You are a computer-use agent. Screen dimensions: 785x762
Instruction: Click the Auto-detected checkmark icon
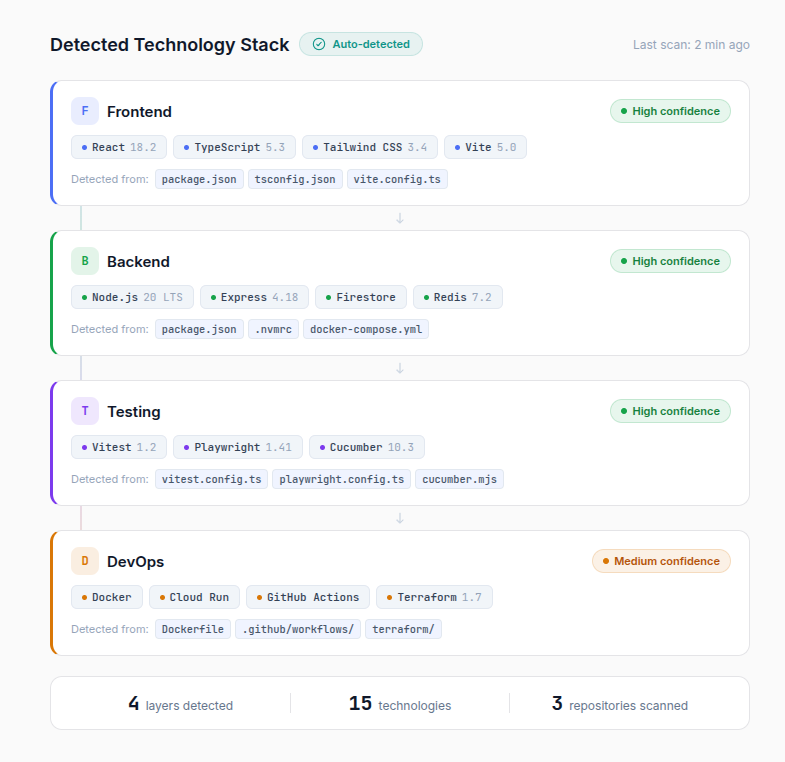319,44
